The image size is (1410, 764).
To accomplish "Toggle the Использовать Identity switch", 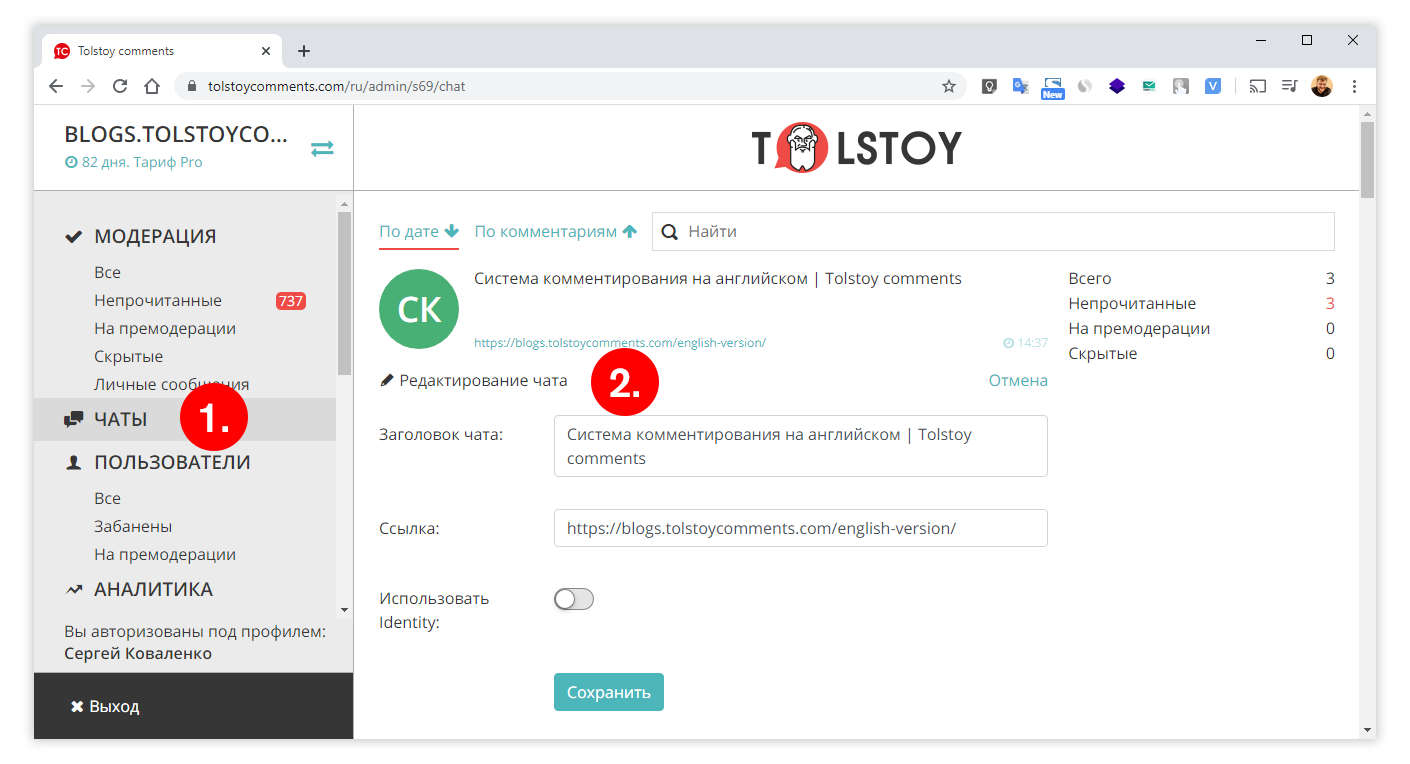I will coord(574,599).
